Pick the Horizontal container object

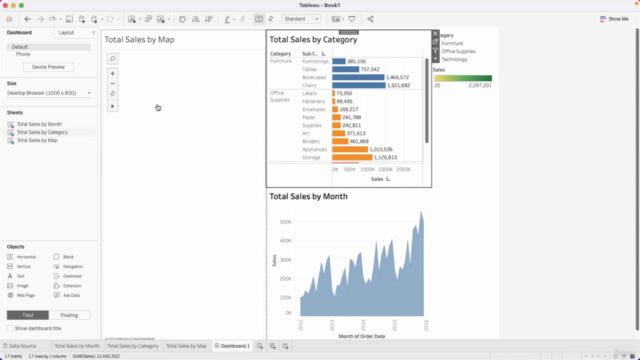tap(22, 257)
